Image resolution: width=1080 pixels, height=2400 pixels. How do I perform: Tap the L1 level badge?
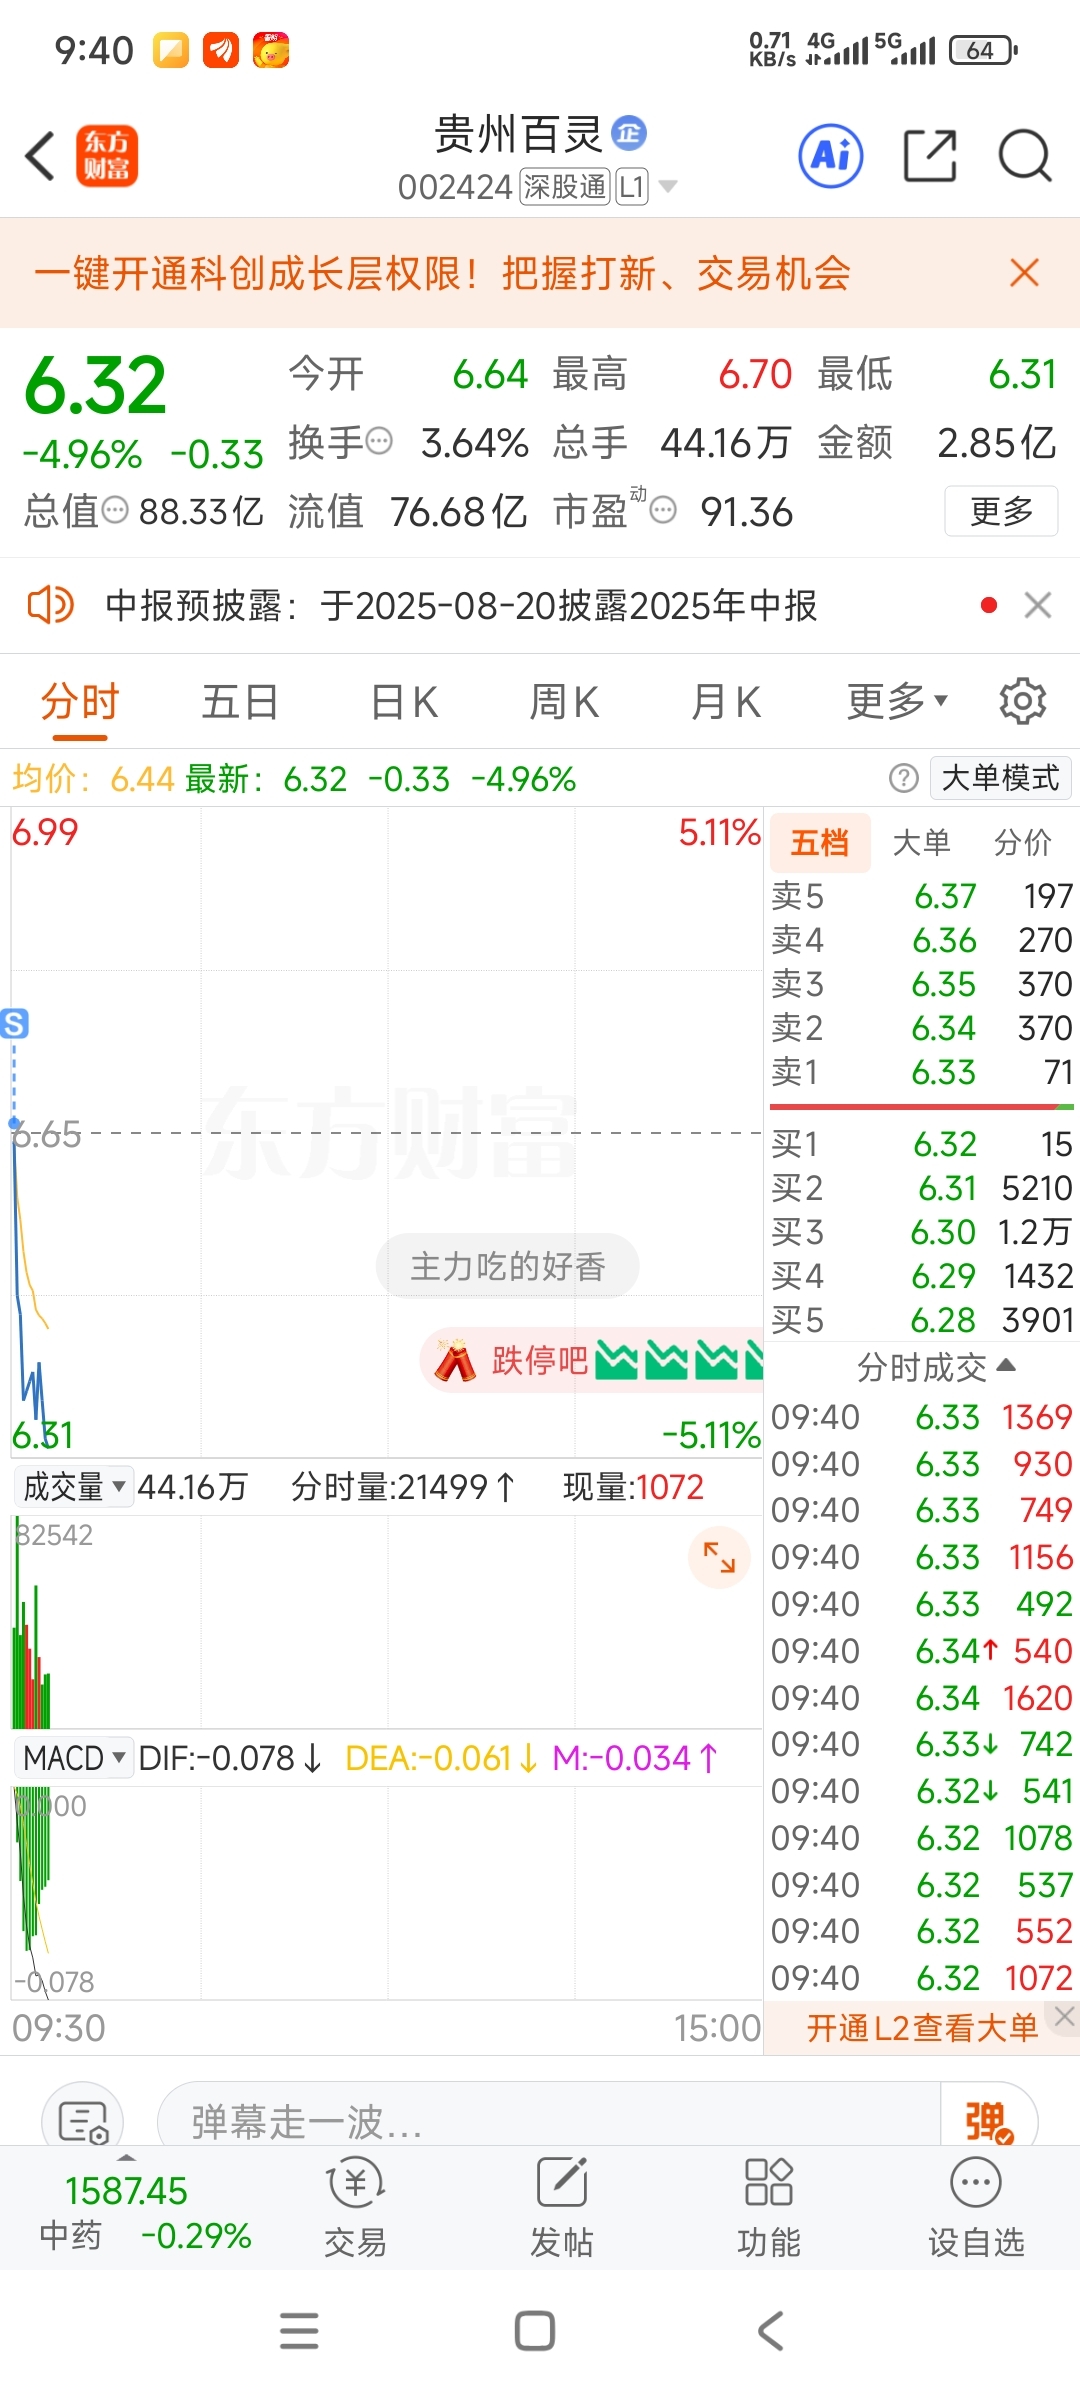point(632,186)
